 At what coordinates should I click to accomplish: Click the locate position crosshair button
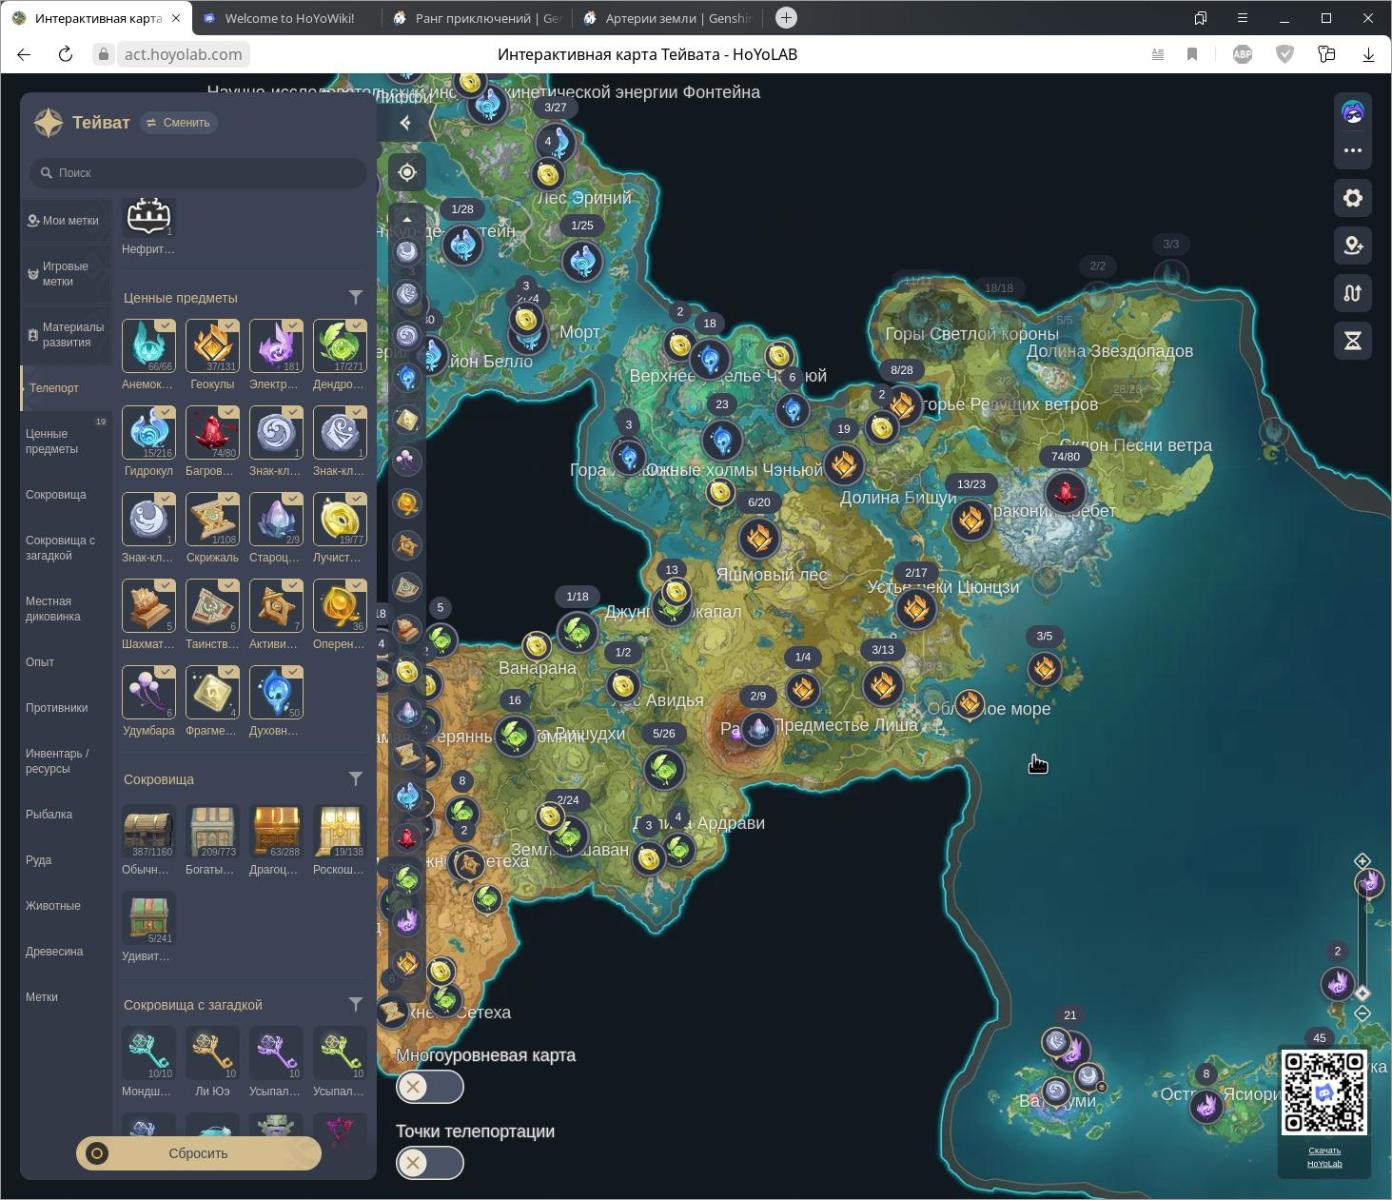406,172
